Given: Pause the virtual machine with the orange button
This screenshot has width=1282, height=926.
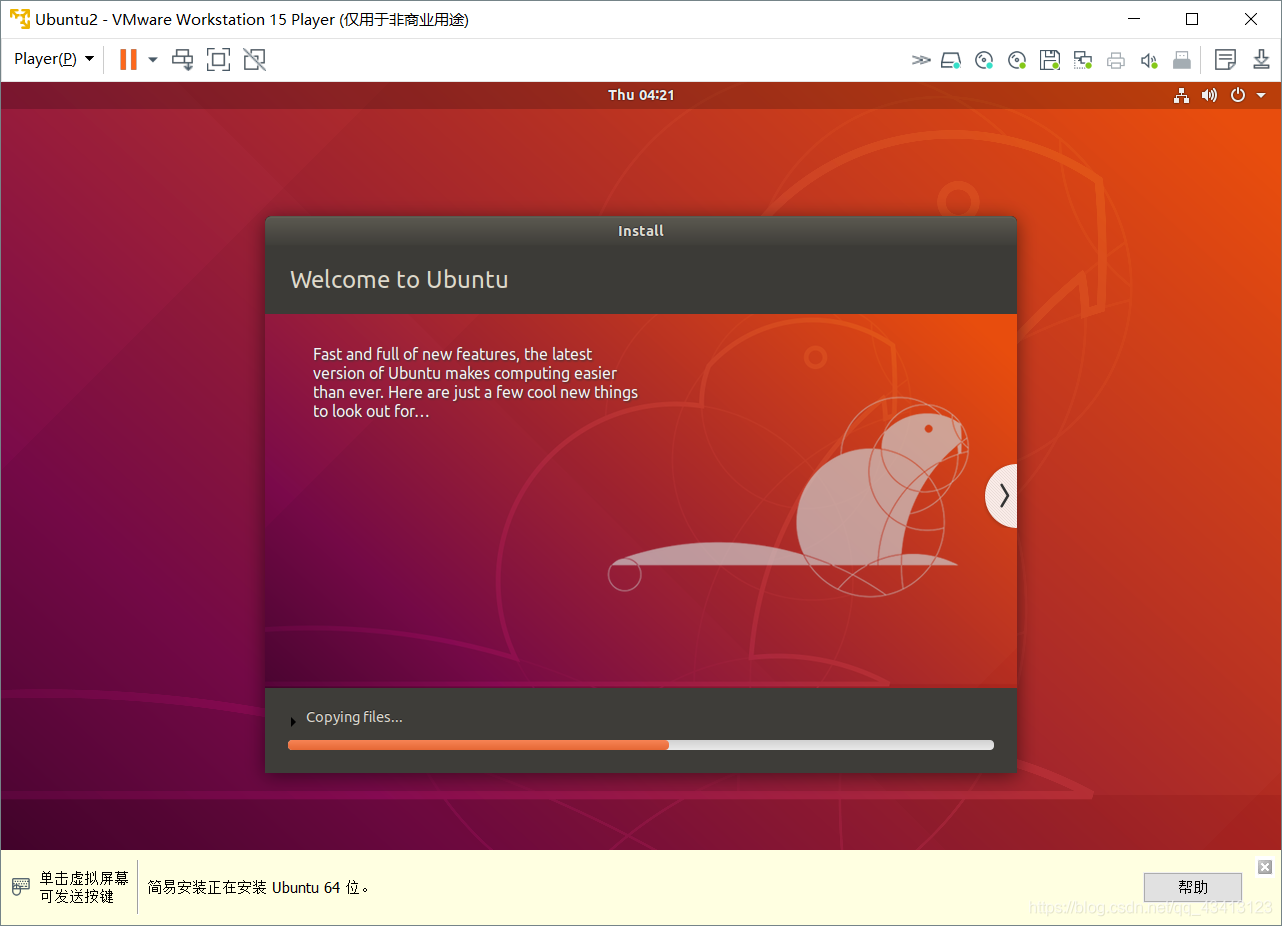Looking at the screenshot, I should (128, 59).
